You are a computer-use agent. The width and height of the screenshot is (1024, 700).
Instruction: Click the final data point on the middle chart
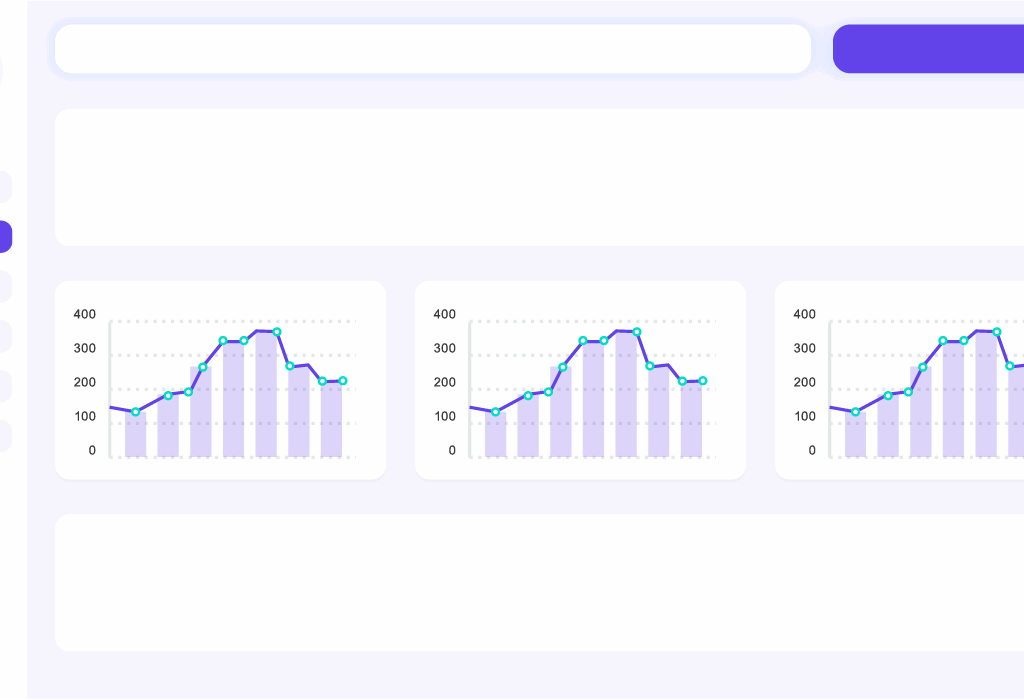(x=703, y=381)
